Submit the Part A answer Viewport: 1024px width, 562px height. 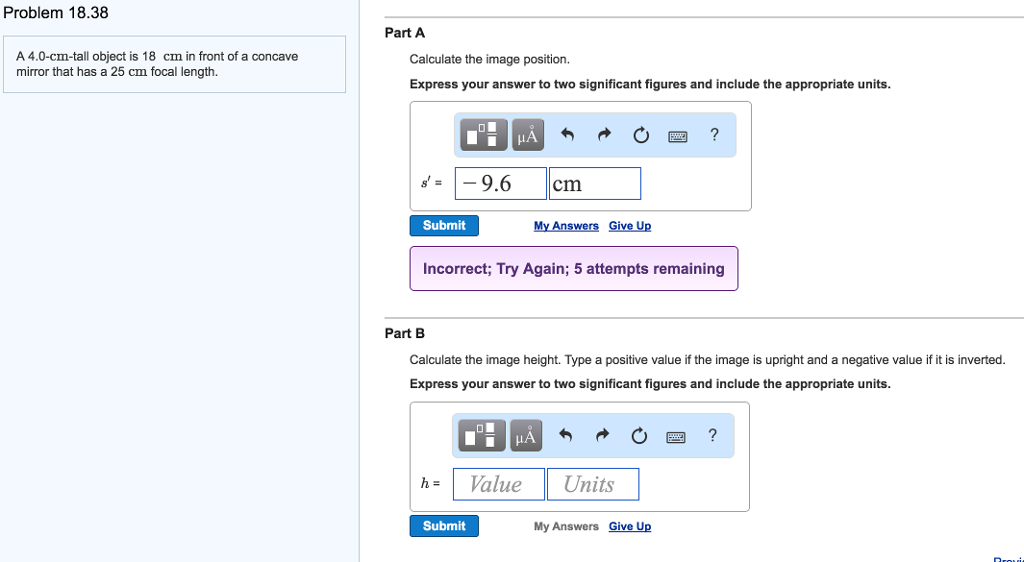444,226
